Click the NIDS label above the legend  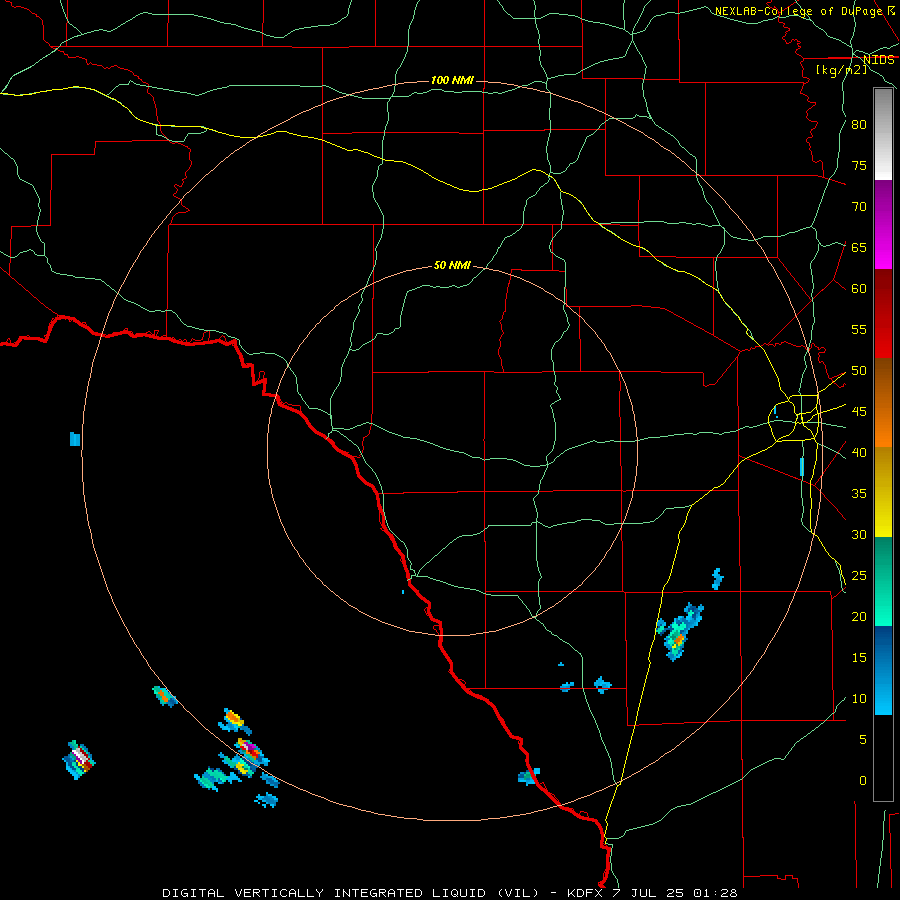click(x=879, y=60)
